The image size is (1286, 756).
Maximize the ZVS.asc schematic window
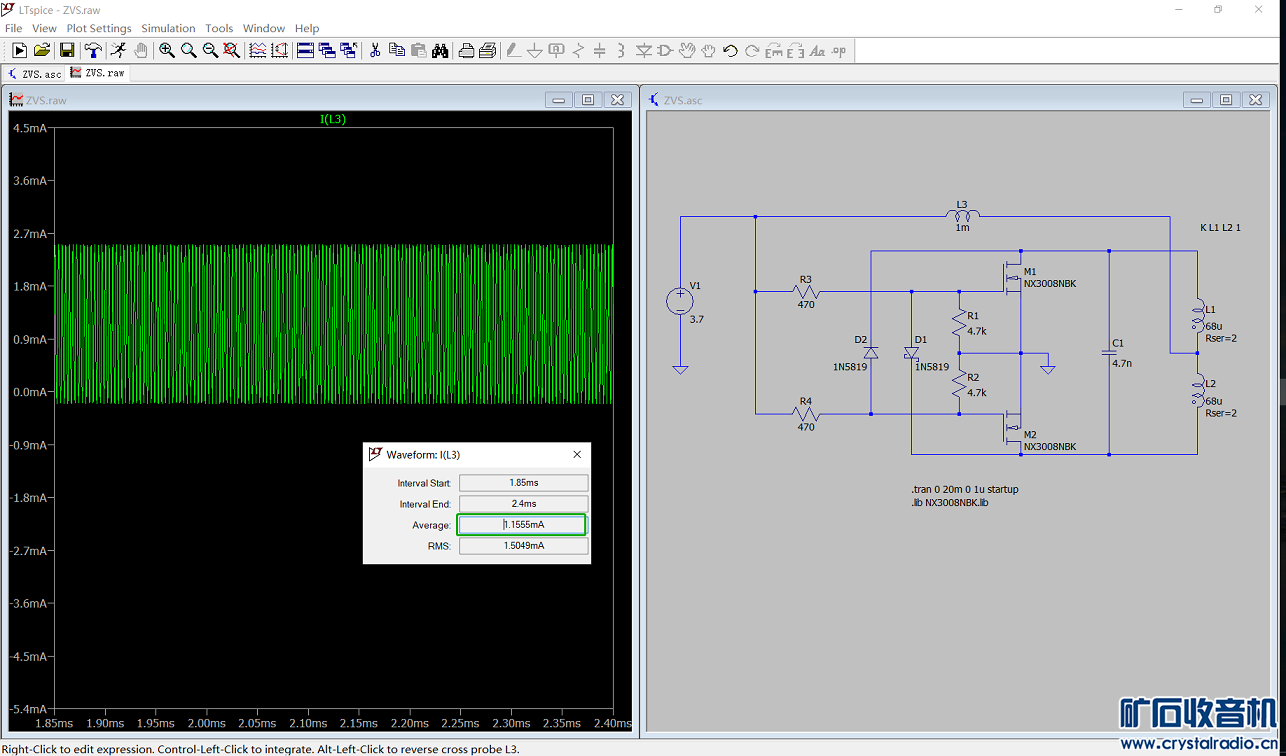1226,100
